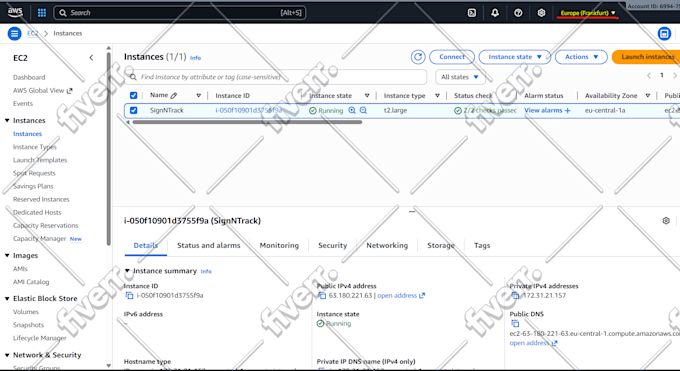Open the Tags tab
Image resolution: width=680 pixels, height=371 pixels.
point(482,246)
